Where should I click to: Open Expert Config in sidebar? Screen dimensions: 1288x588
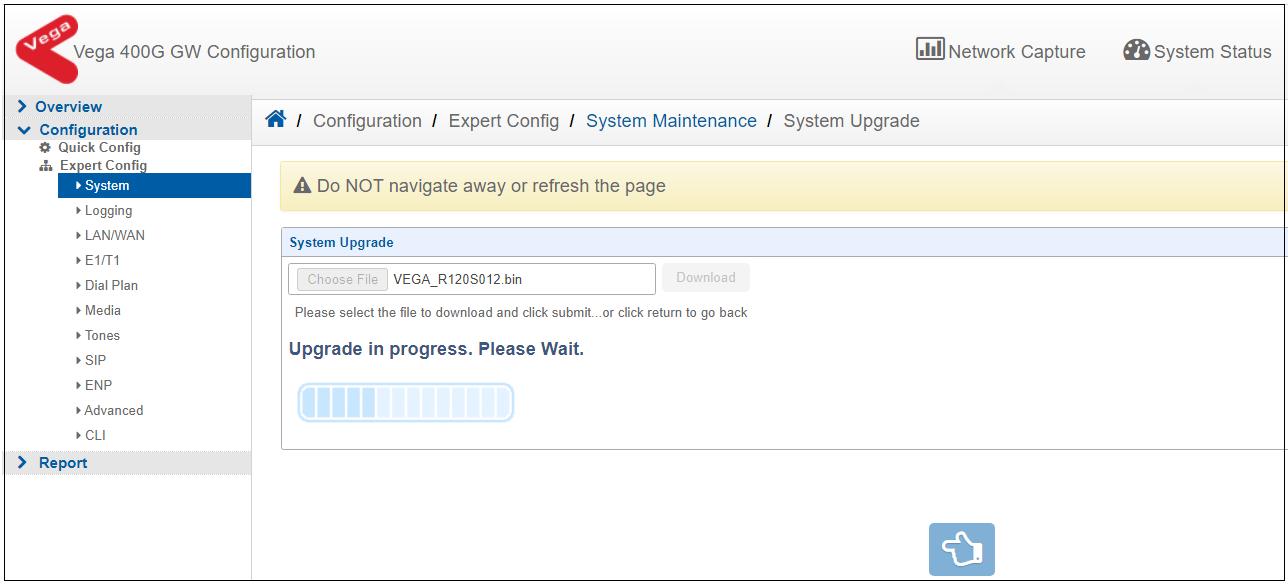point(103,166)
